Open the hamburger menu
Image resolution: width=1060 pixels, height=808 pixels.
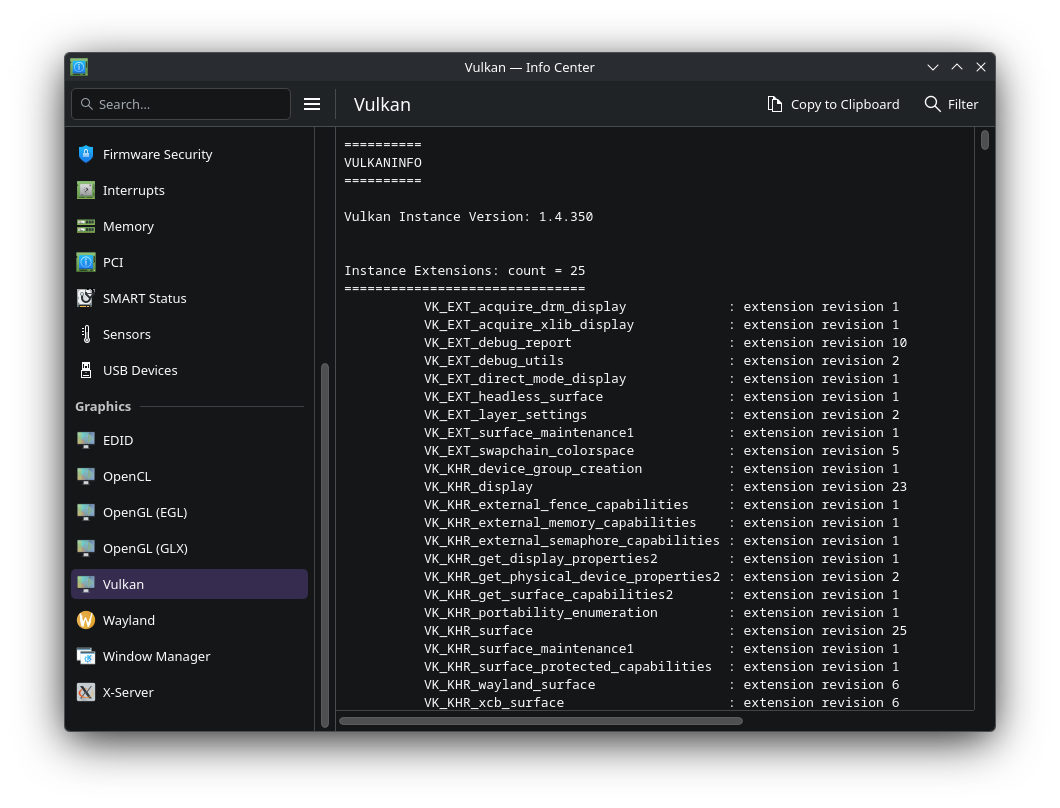coord(312,104)
